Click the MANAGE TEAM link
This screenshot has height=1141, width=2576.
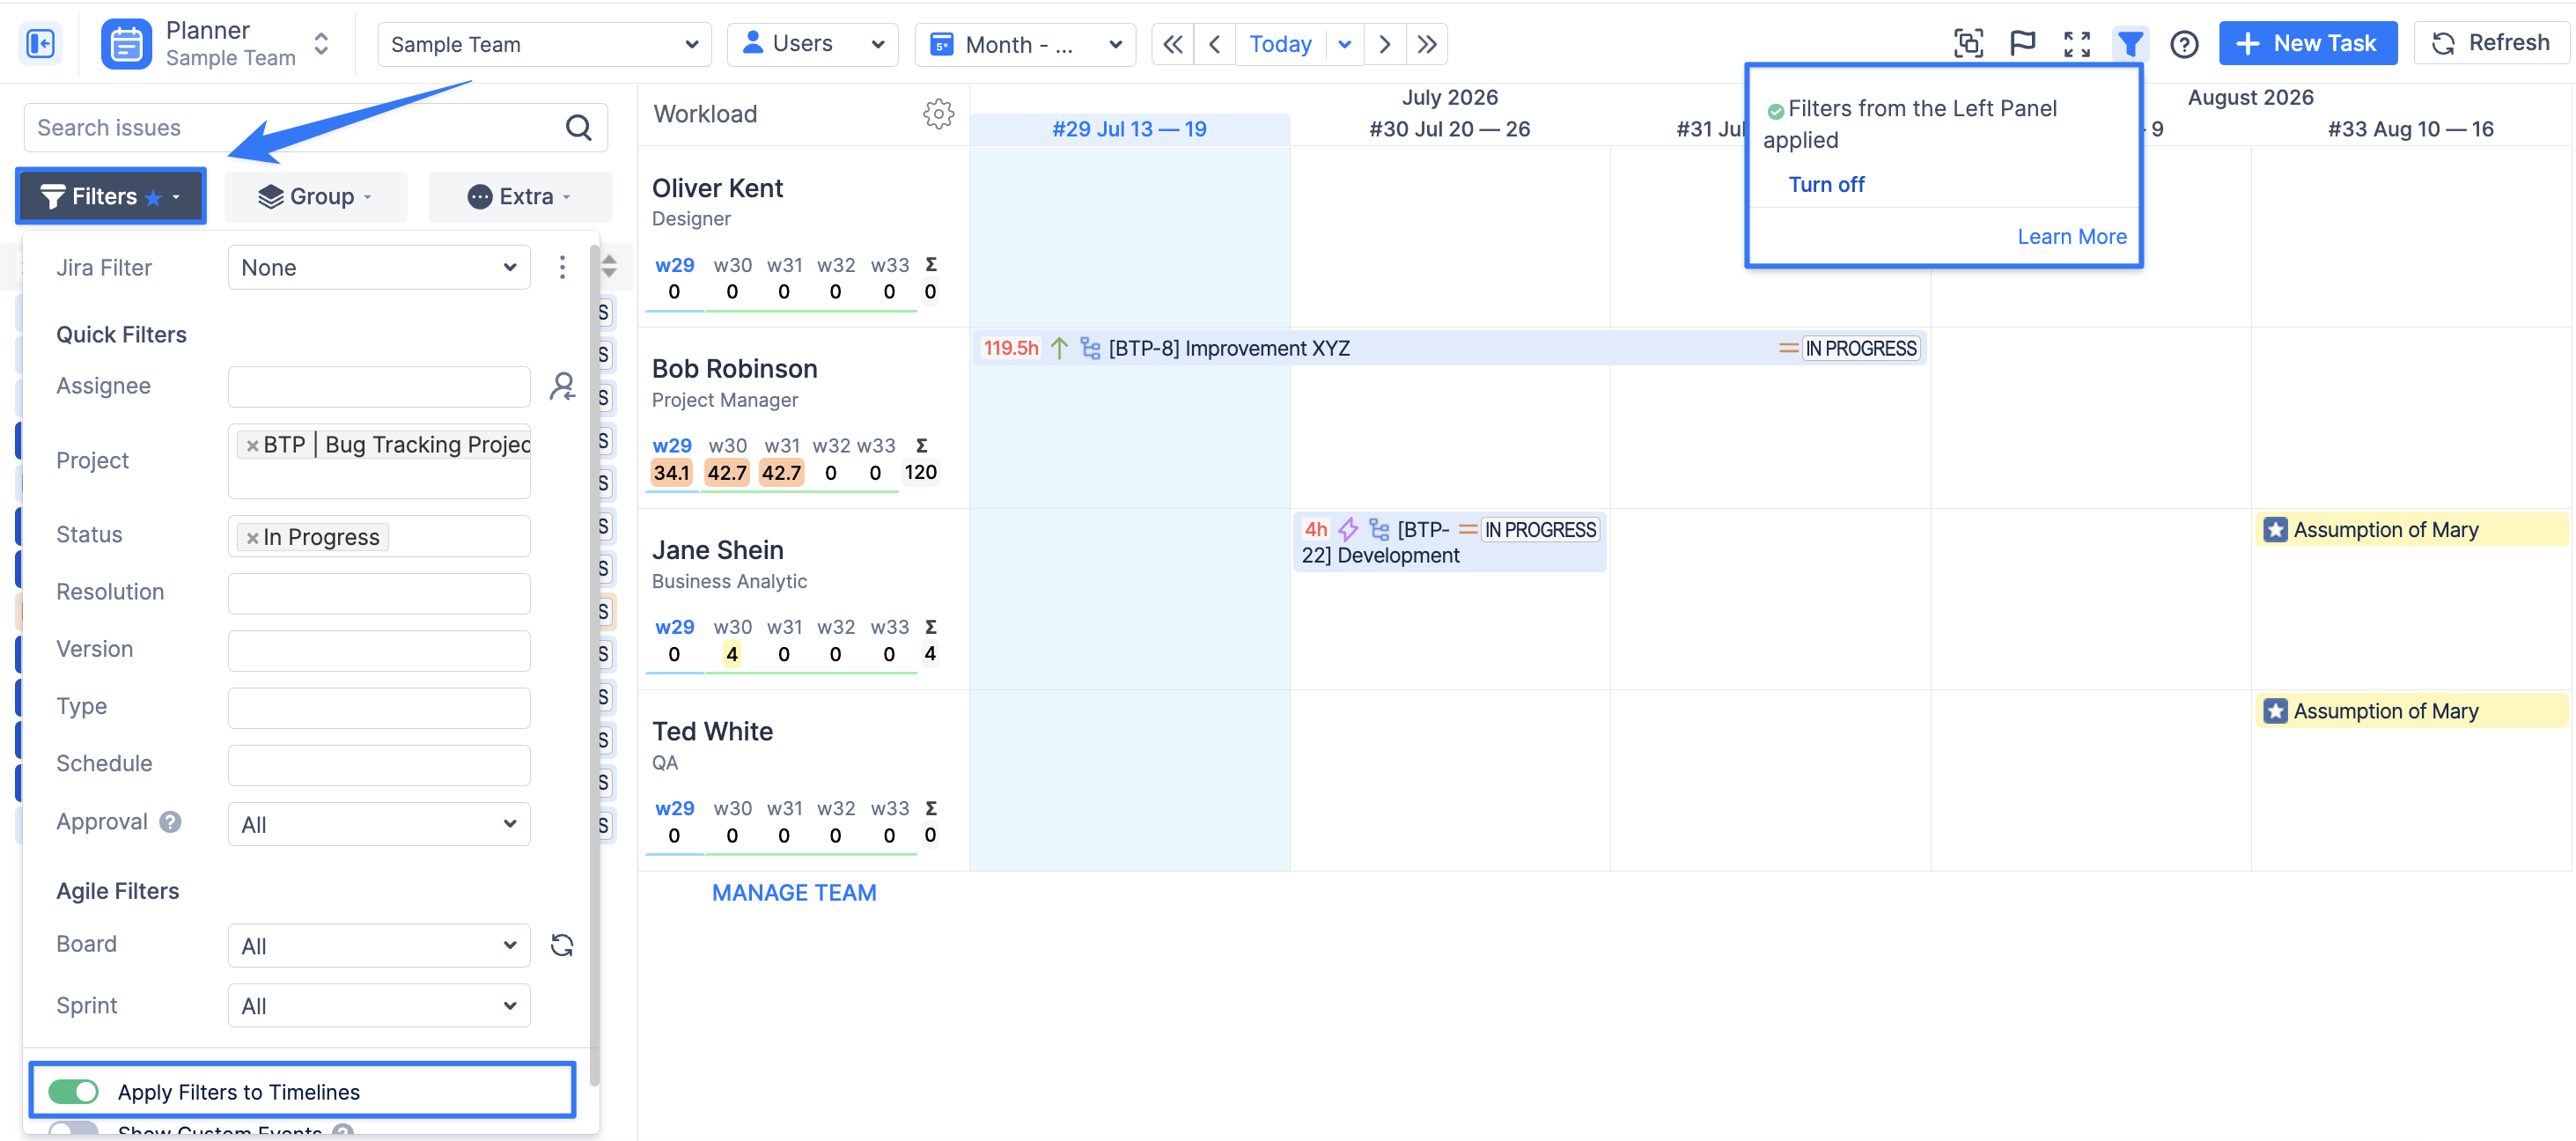coord(794,892)
